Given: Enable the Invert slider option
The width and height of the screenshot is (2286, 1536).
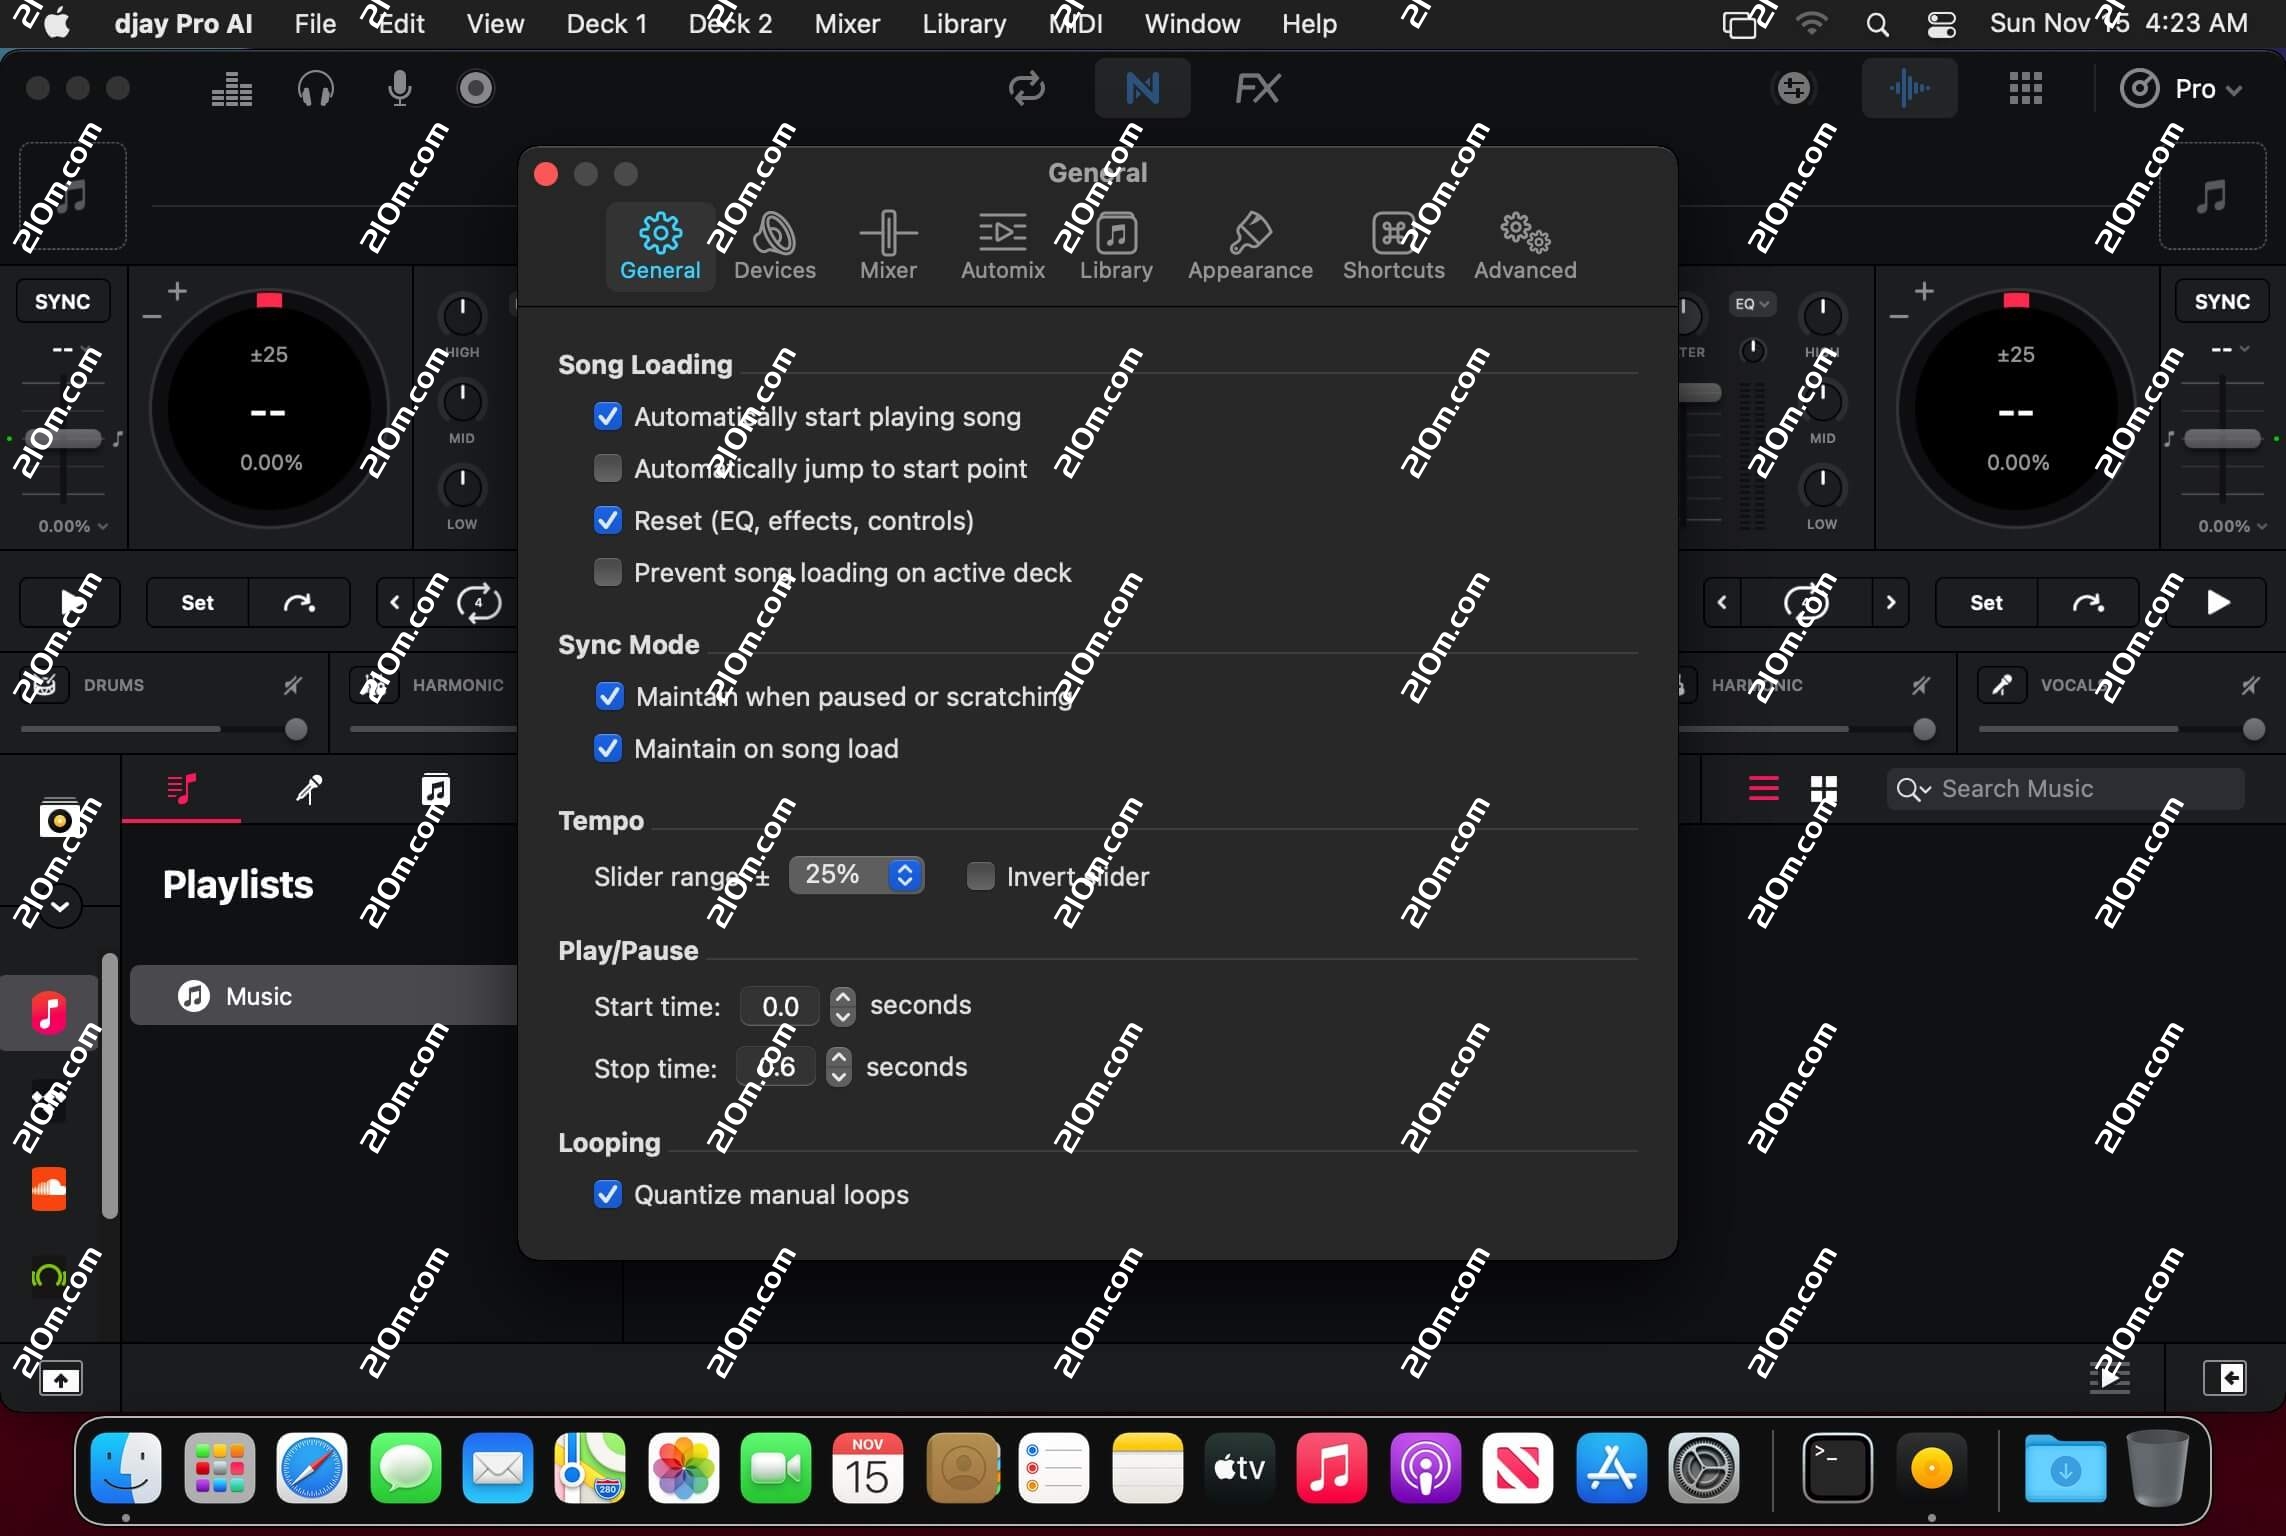Looking at the screenshot, I should point(981,877).
